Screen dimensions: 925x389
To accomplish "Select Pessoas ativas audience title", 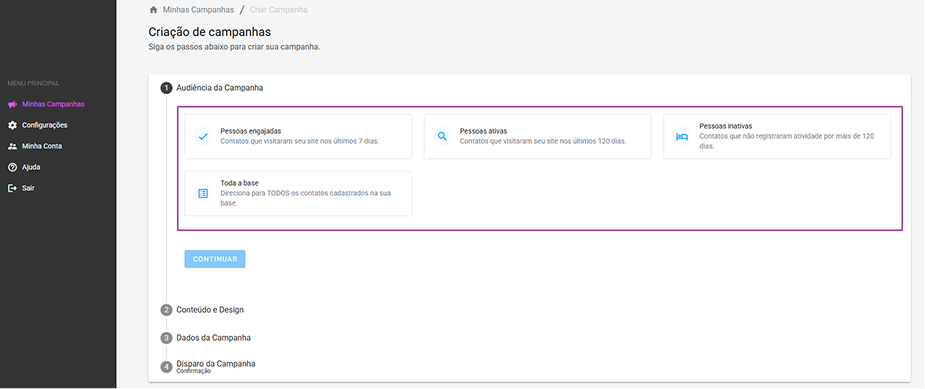I will pos(483,131).
